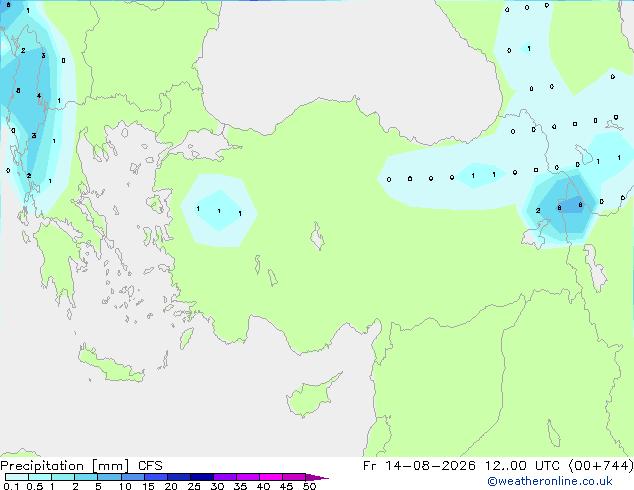Click the 'Precipitation [mm]' title text
This screenshot has height=490, width=634.
65,466
